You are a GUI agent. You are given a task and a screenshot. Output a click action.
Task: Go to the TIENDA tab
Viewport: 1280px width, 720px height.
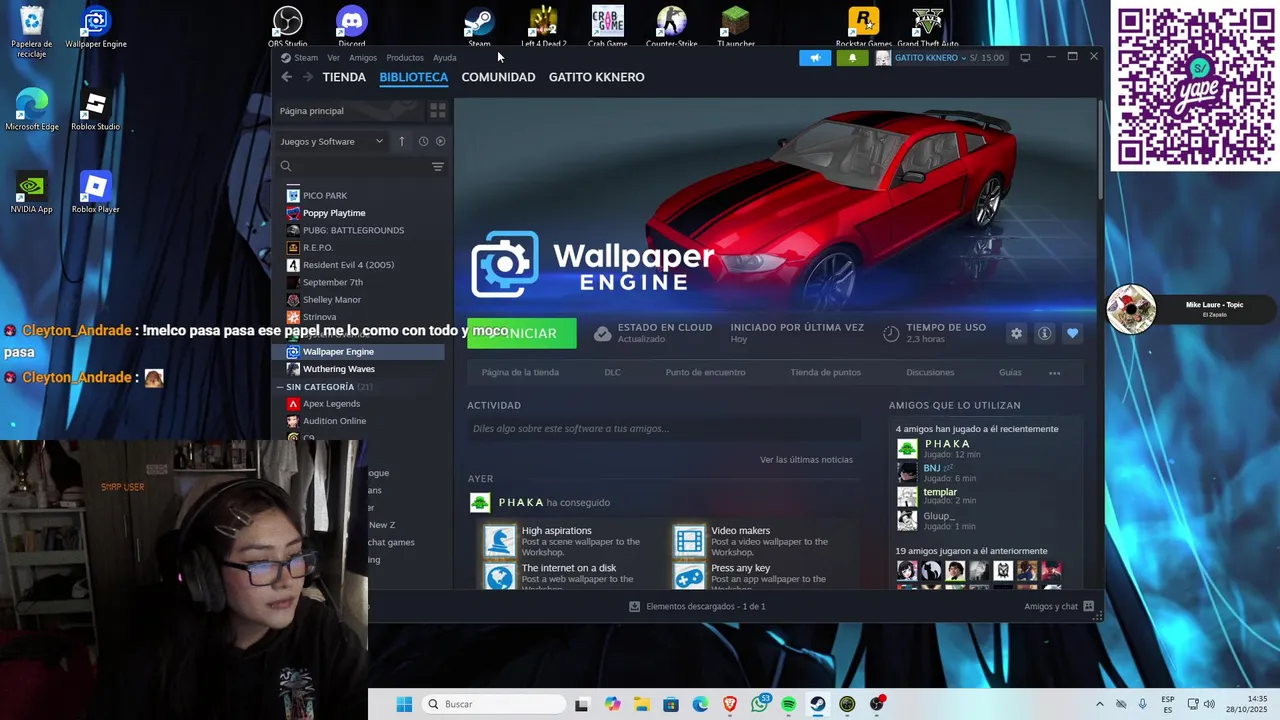(x=344, y=77)
